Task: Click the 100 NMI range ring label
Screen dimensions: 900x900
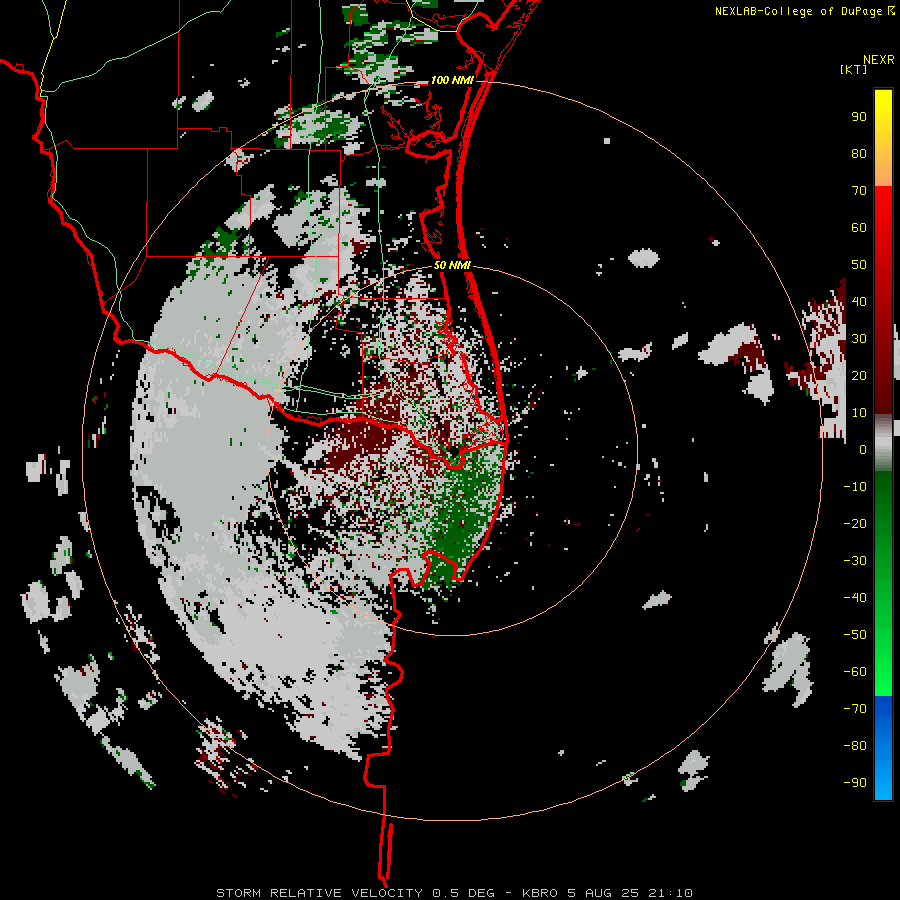Action: (452, 80)
